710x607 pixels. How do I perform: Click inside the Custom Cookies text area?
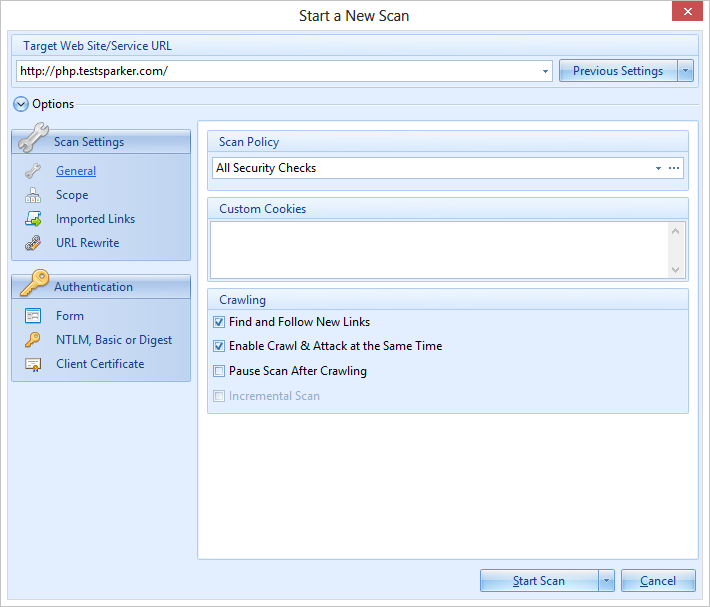tap(439, 250)
